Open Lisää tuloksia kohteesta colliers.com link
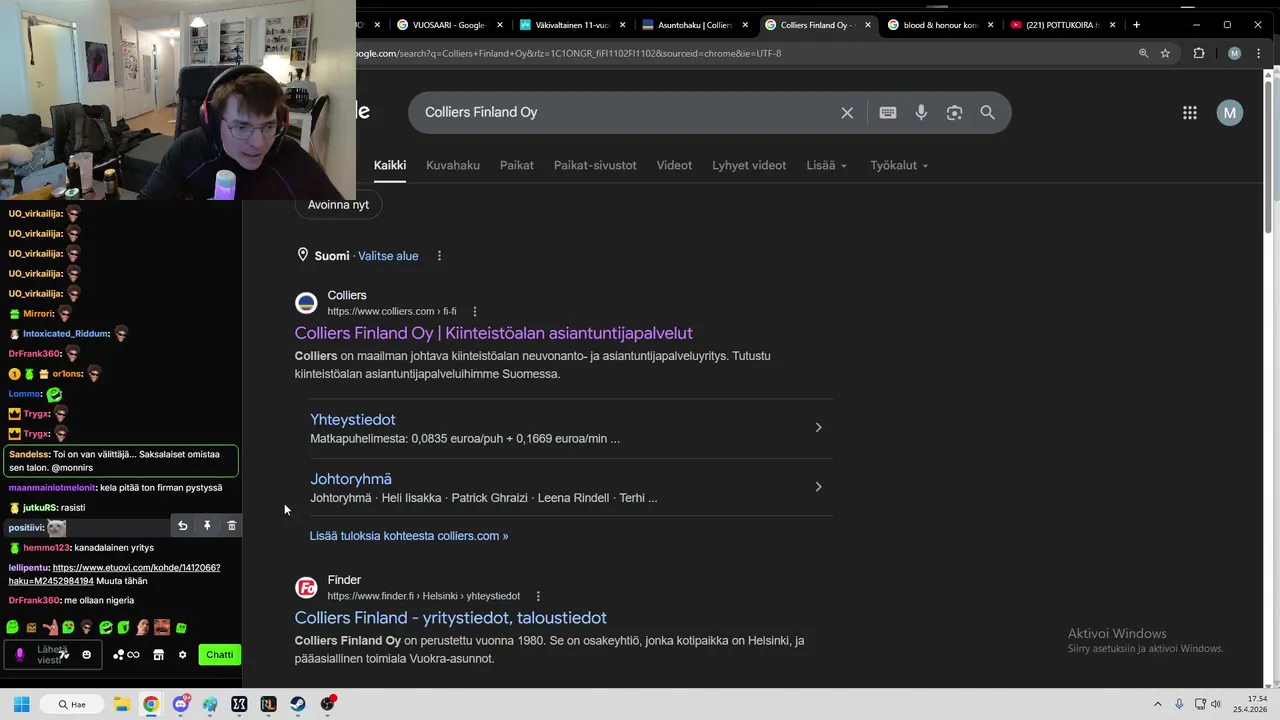 point(409,536)
